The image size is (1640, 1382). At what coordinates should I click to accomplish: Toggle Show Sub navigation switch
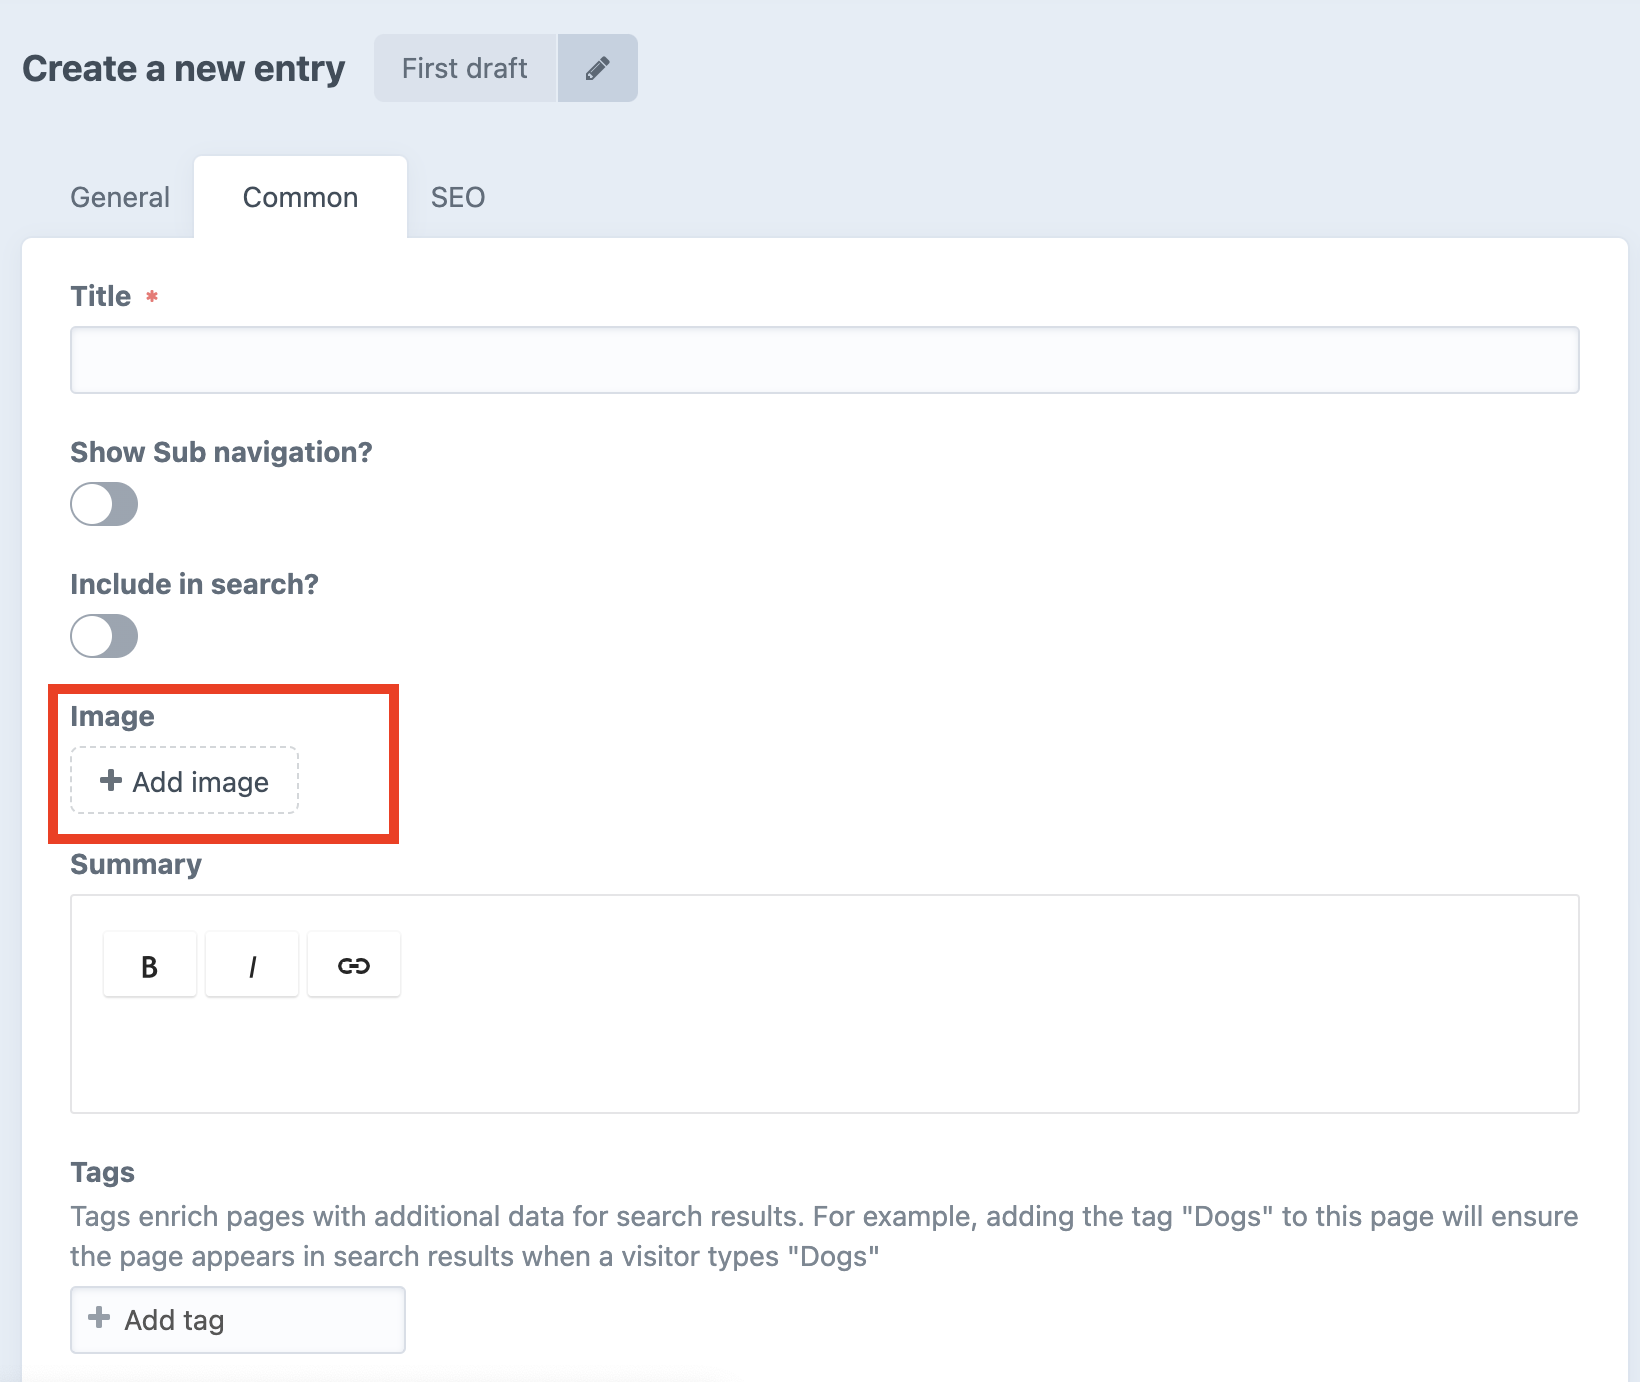[x=104, y=504]
